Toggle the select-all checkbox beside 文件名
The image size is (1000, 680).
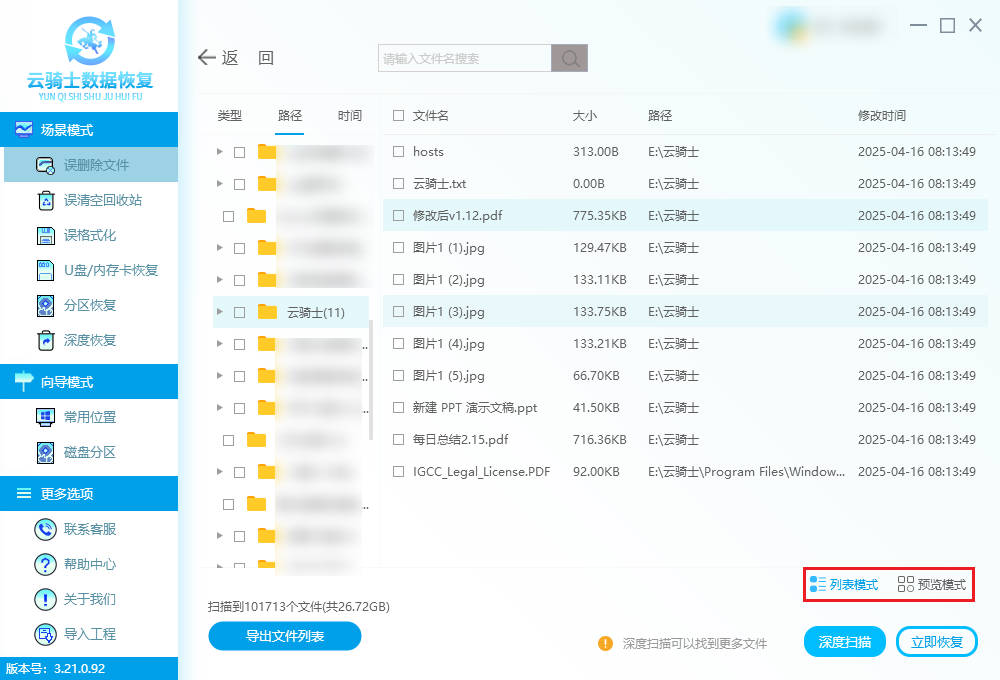click(398, 116)
